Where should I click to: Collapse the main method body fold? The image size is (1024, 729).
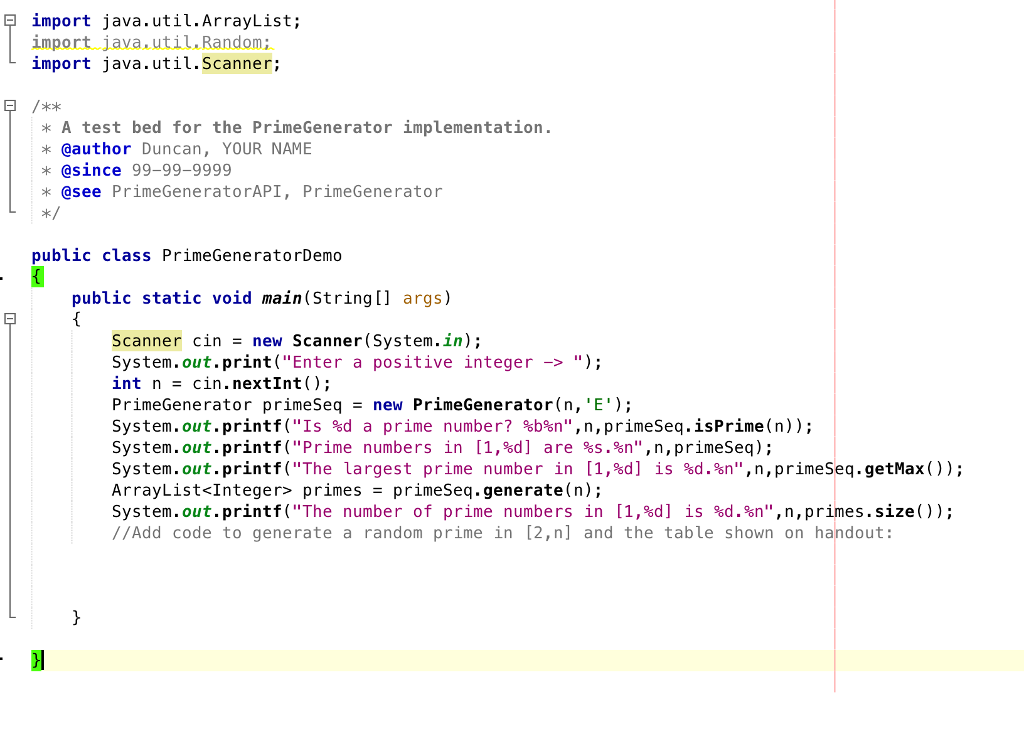pyautogui.click(x=9, y=318)
